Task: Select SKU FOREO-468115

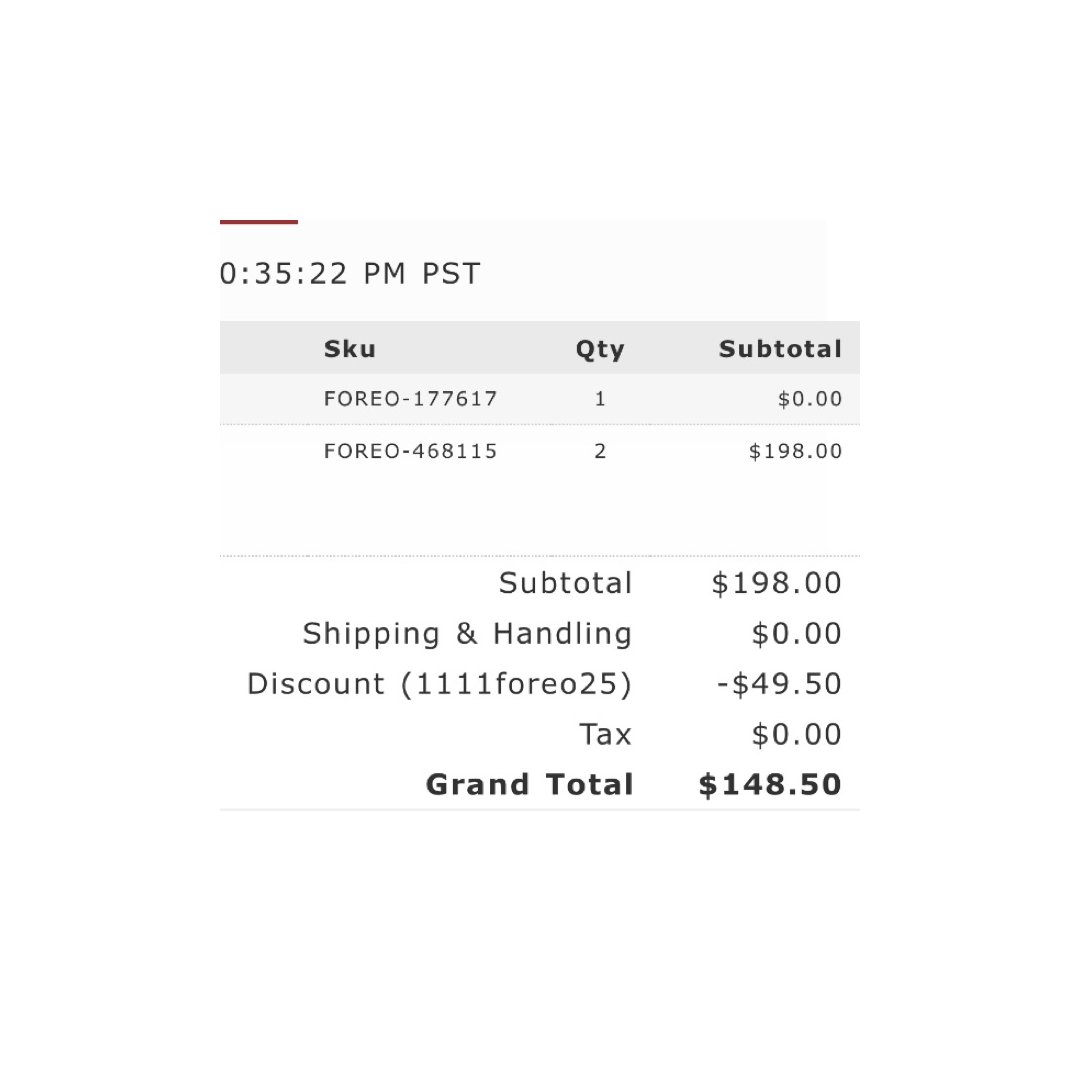Action: [411, 451]
